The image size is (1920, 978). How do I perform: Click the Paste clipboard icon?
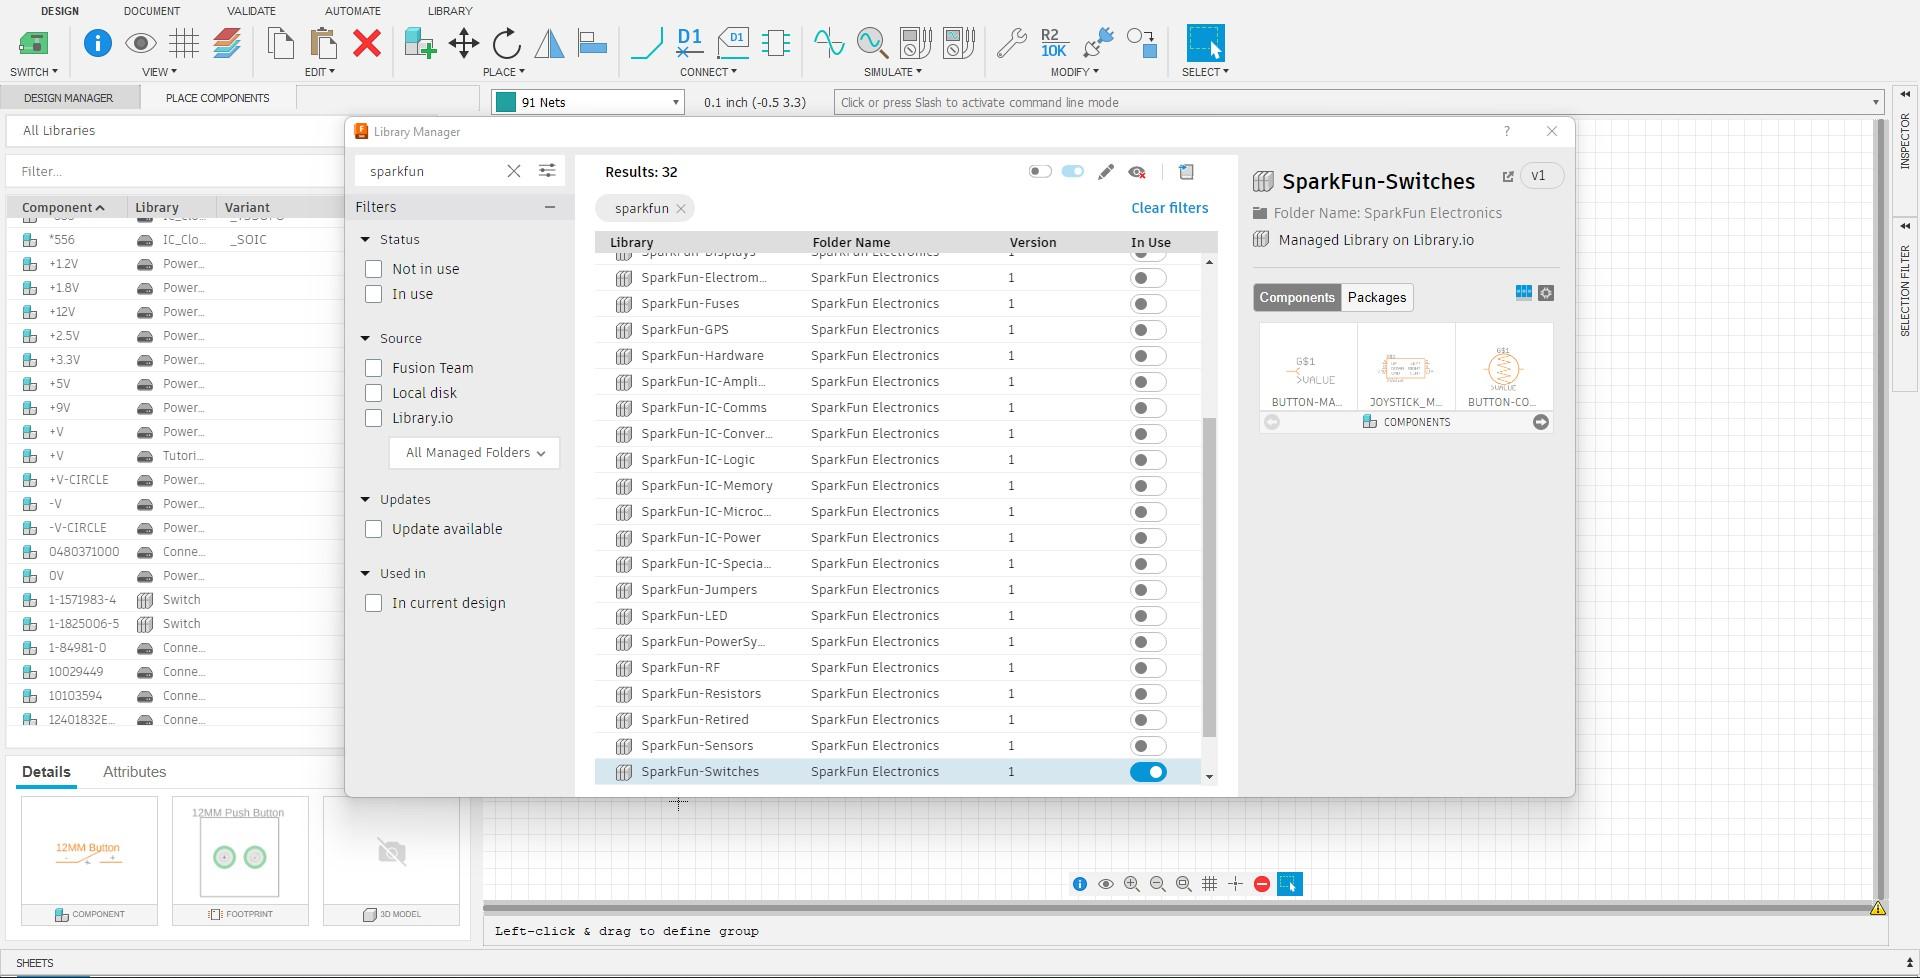(324, 43)
